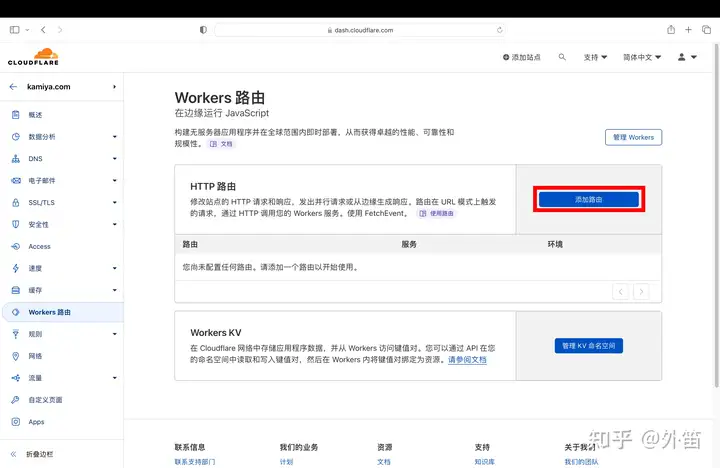Toggle Safari sidebar icon
Viewport: 720px width, 468px height.
pos(15,30)
